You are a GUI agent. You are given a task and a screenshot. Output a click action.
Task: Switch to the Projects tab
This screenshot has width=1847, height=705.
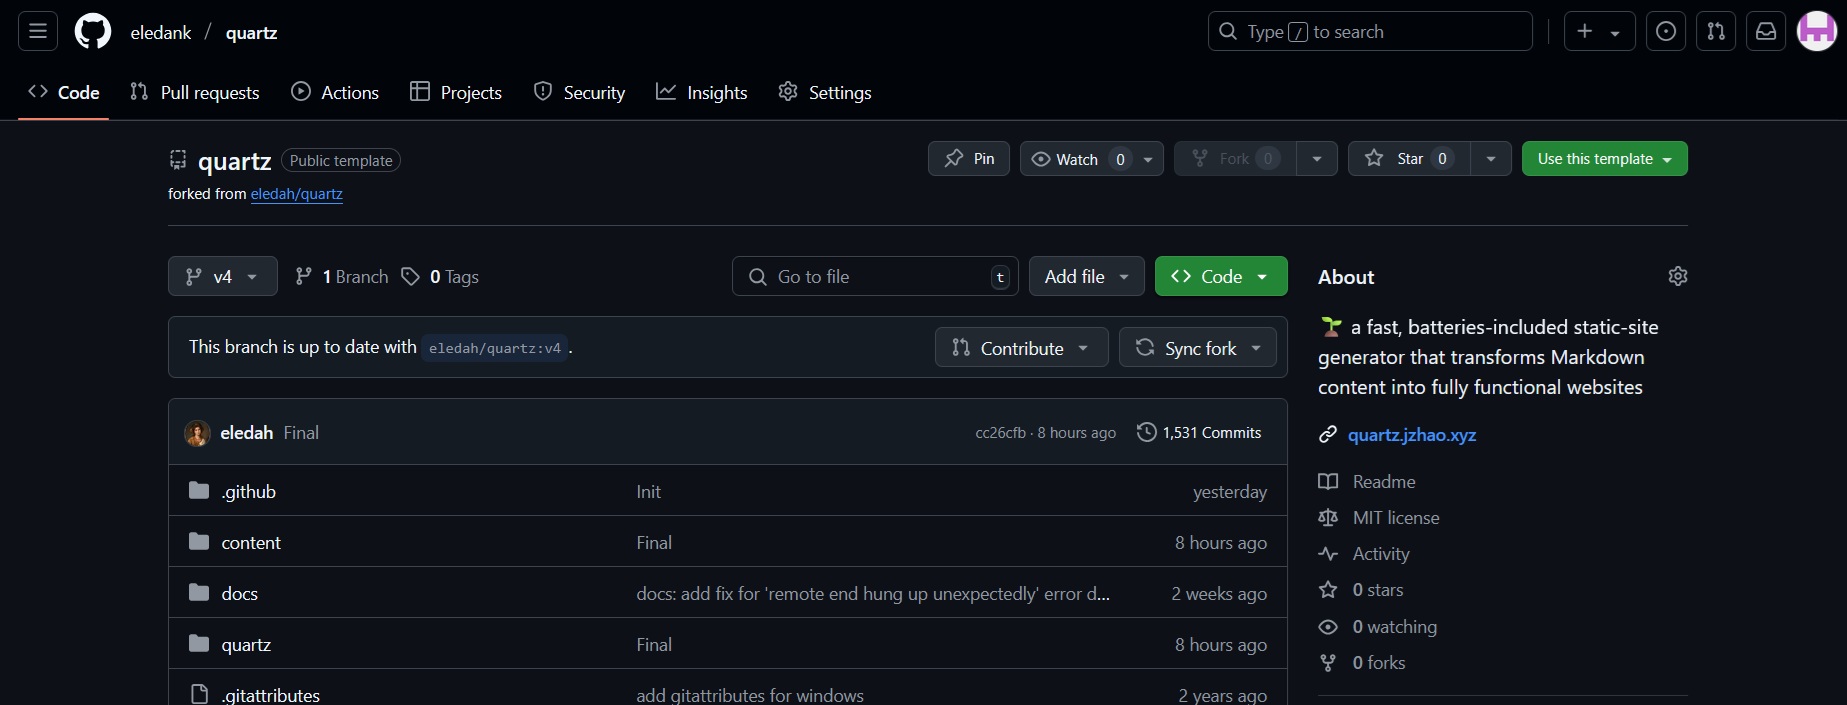456,93
